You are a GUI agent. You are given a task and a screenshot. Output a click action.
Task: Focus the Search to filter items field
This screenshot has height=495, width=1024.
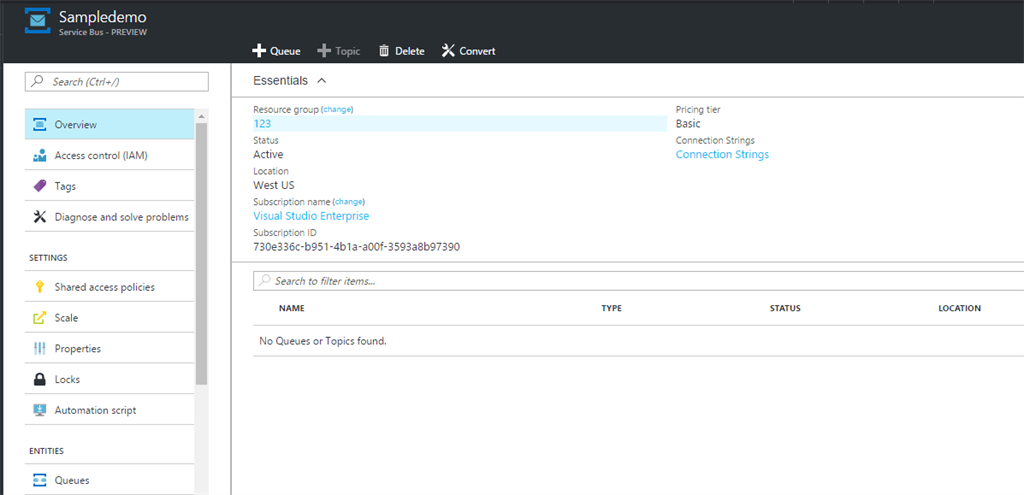pos(639,281)
